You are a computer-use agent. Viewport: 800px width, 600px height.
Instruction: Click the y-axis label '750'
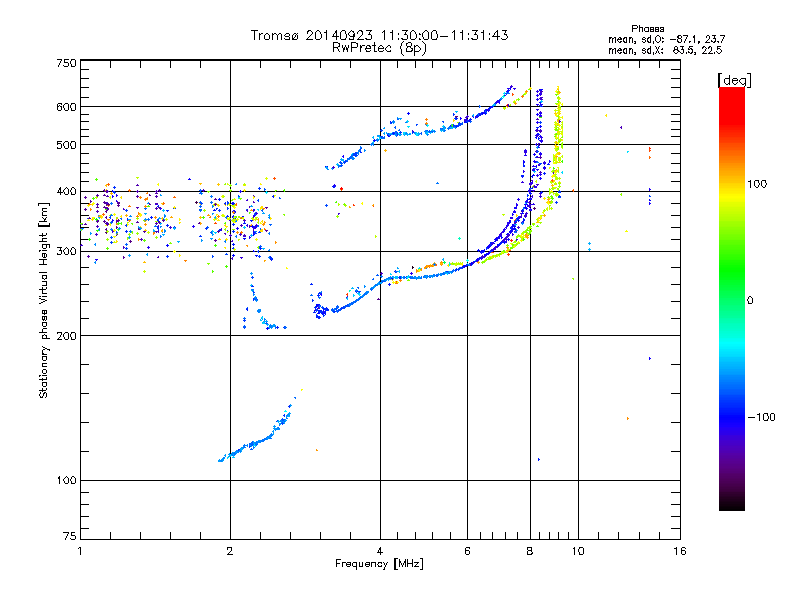66,63
